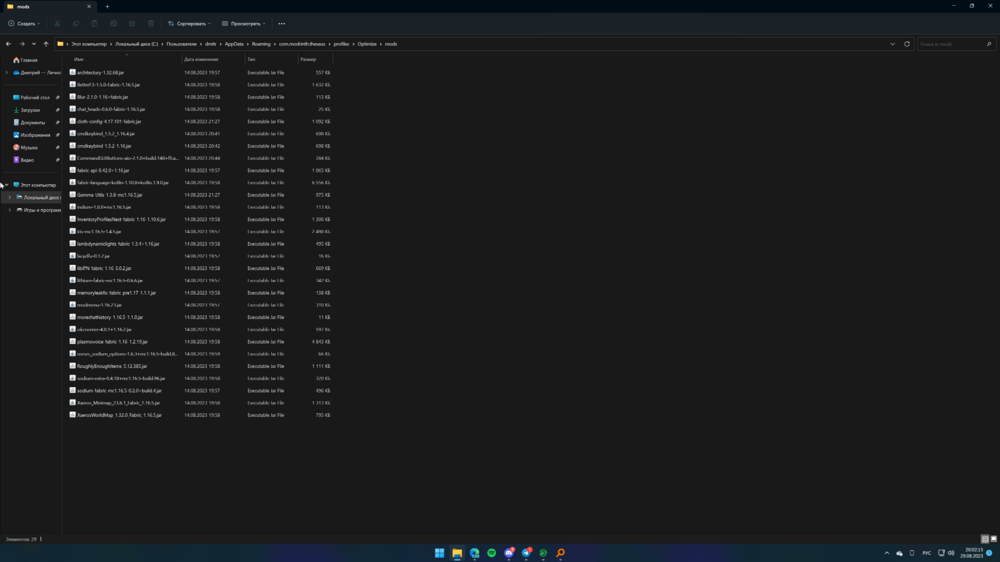Refresh the folder with the refresh icon
The image size is (1000, 562).
[907, 44]
